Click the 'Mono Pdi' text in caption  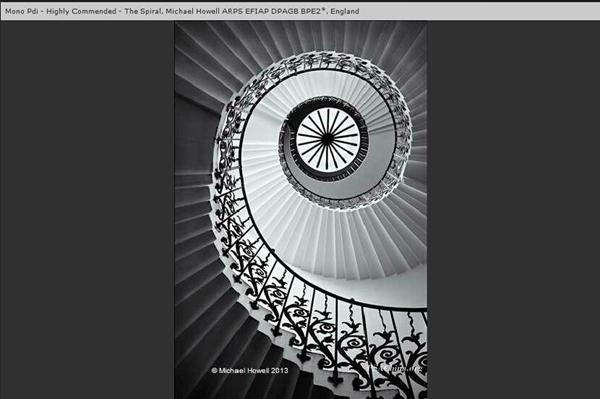tap(21, 11)
